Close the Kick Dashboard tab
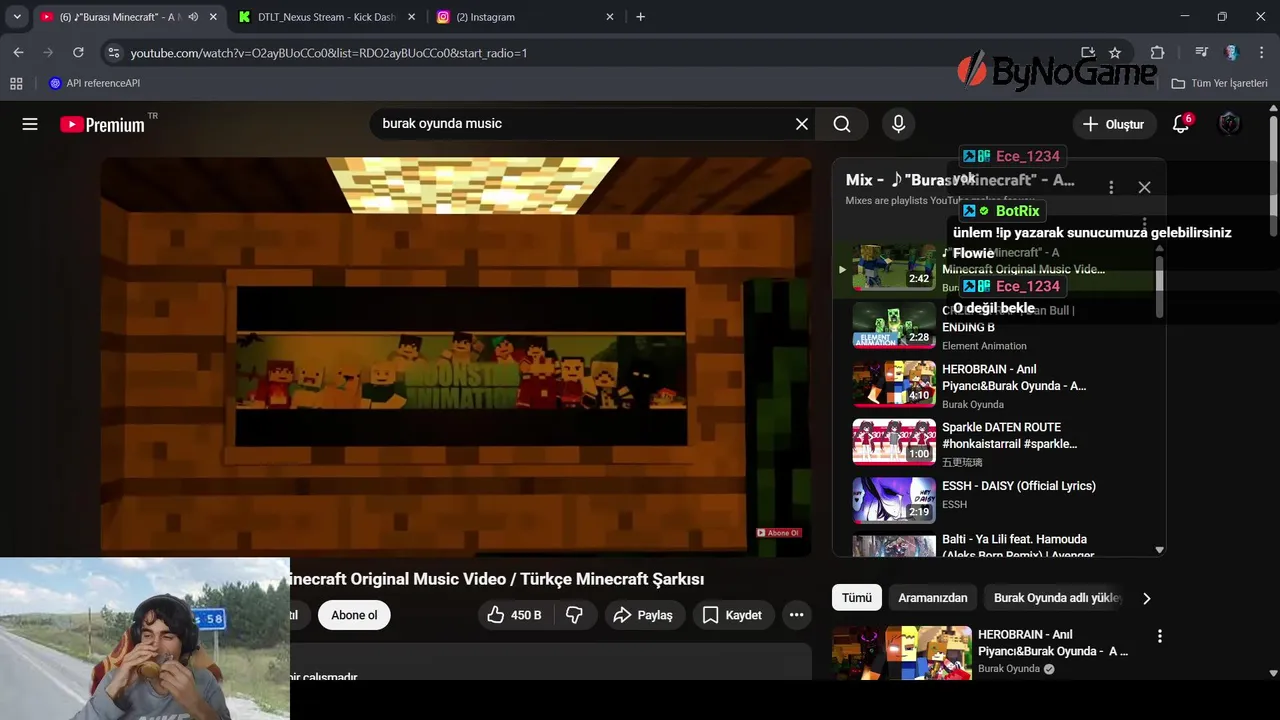The height and width of the screenshot is (720, 1280). tap(411, 17)
